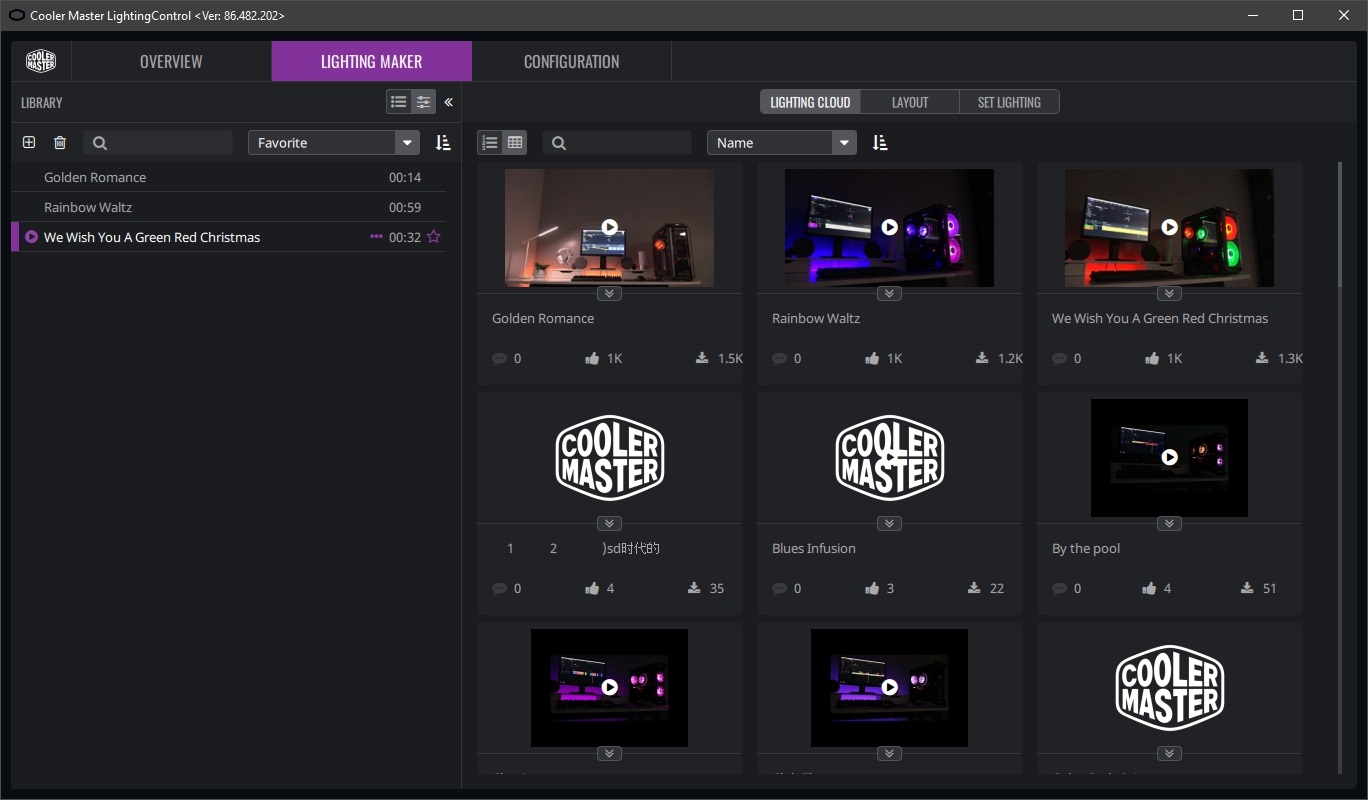Collapse the Library panel with double chevron
The width and height of the screenshot is (1368, 800).
pyautogui.click(x=448, y=102)
